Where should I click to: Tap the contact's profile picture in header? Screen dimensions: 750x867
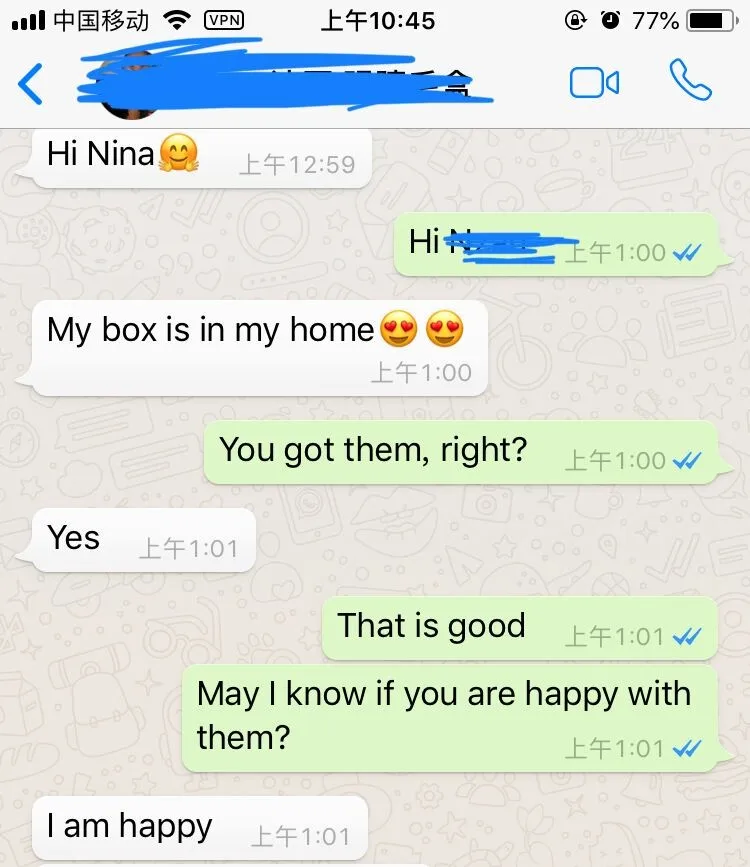[128, 86]
